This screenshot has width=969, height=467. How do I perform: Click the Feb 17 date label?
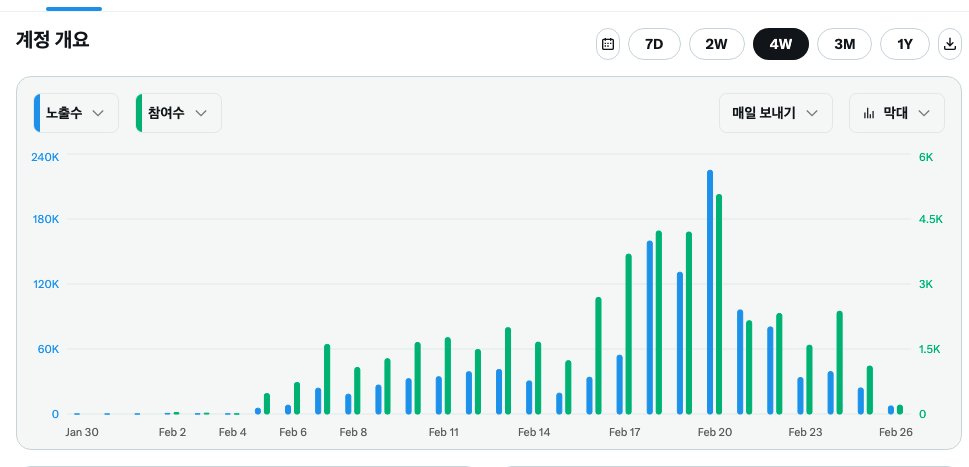(x=625, y=432)
